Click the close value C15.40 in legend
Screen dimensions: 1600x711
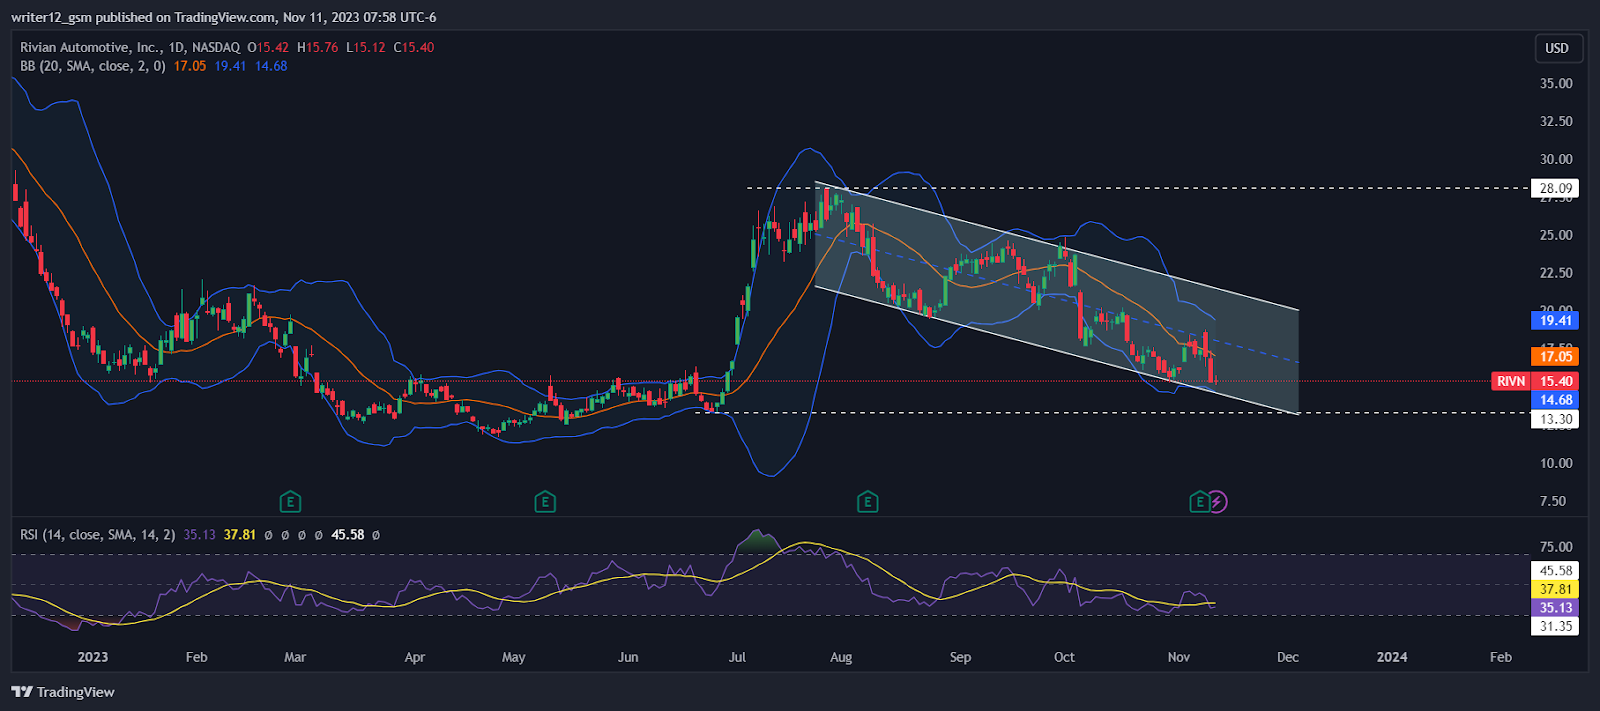413,47
